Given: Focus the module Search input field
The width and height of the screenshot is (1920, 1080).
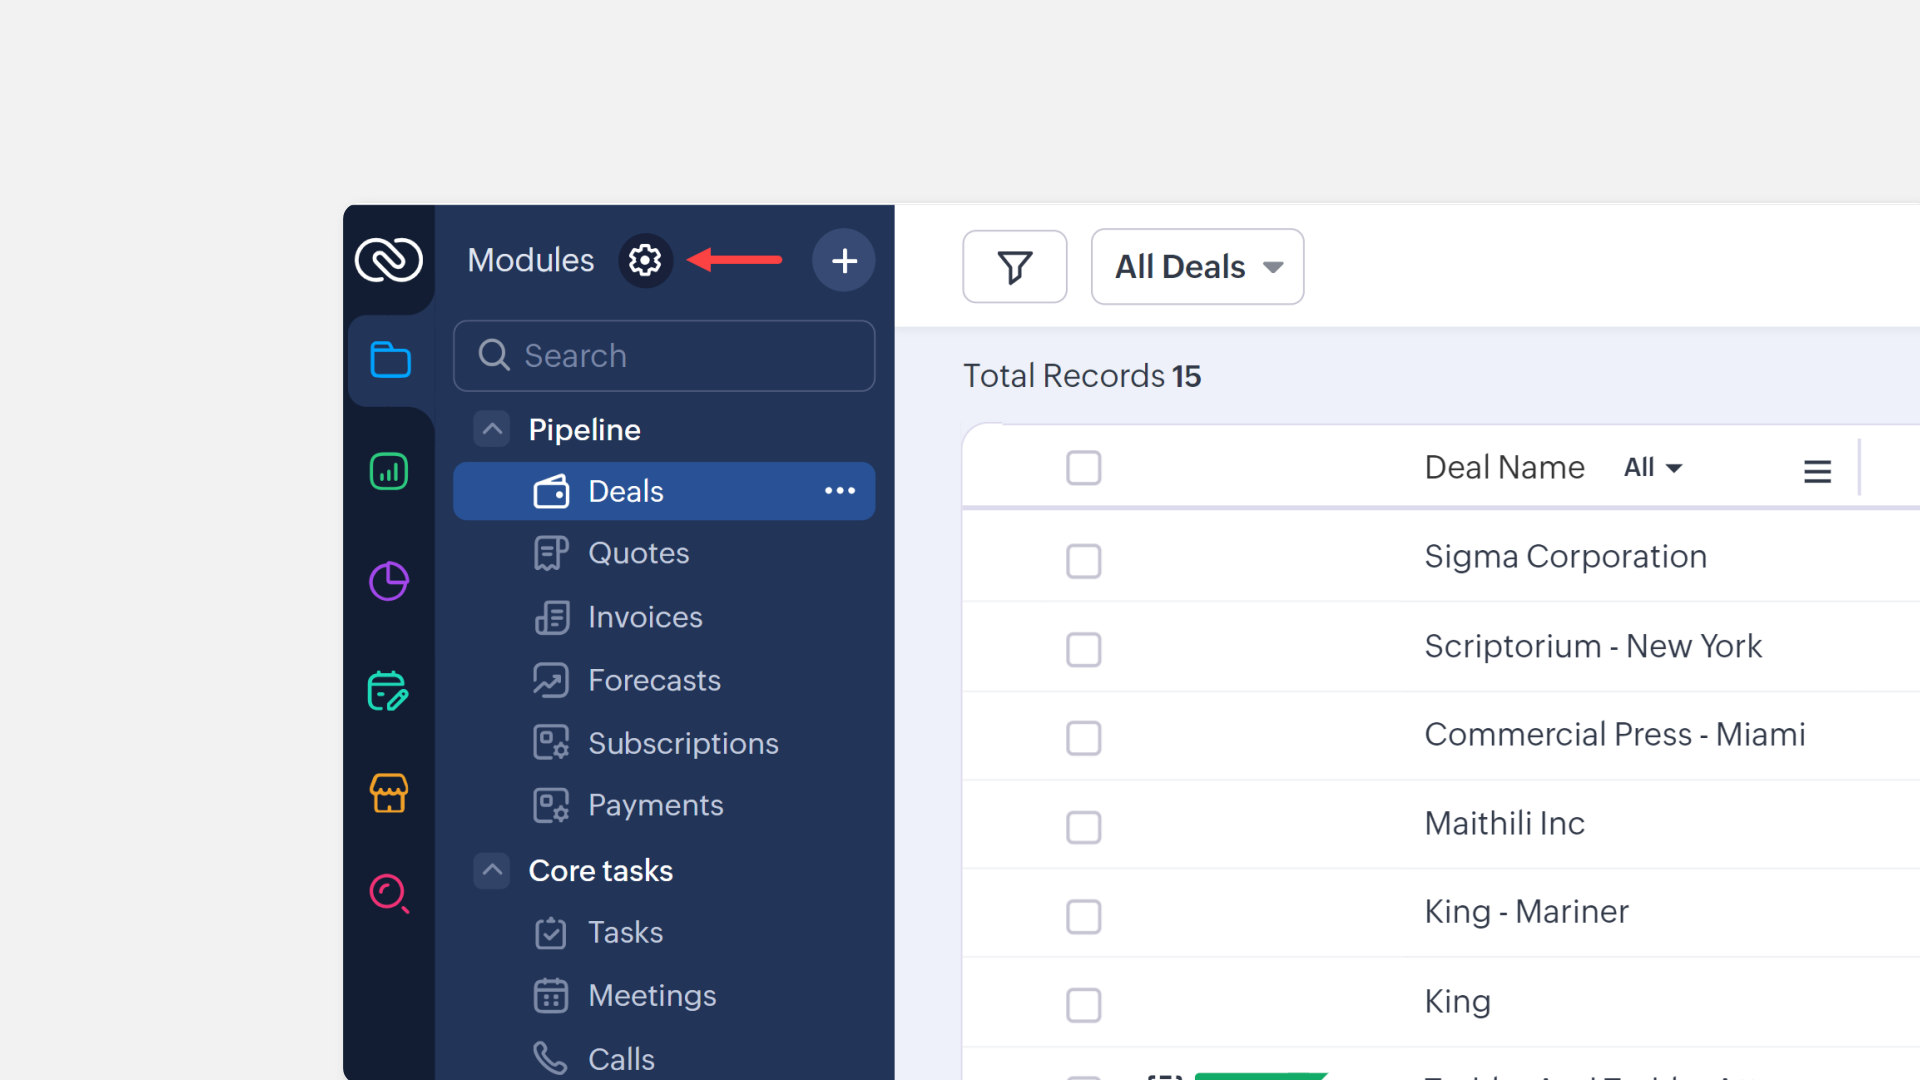Looking at the screenshot, I should click(x=664, y=355).
